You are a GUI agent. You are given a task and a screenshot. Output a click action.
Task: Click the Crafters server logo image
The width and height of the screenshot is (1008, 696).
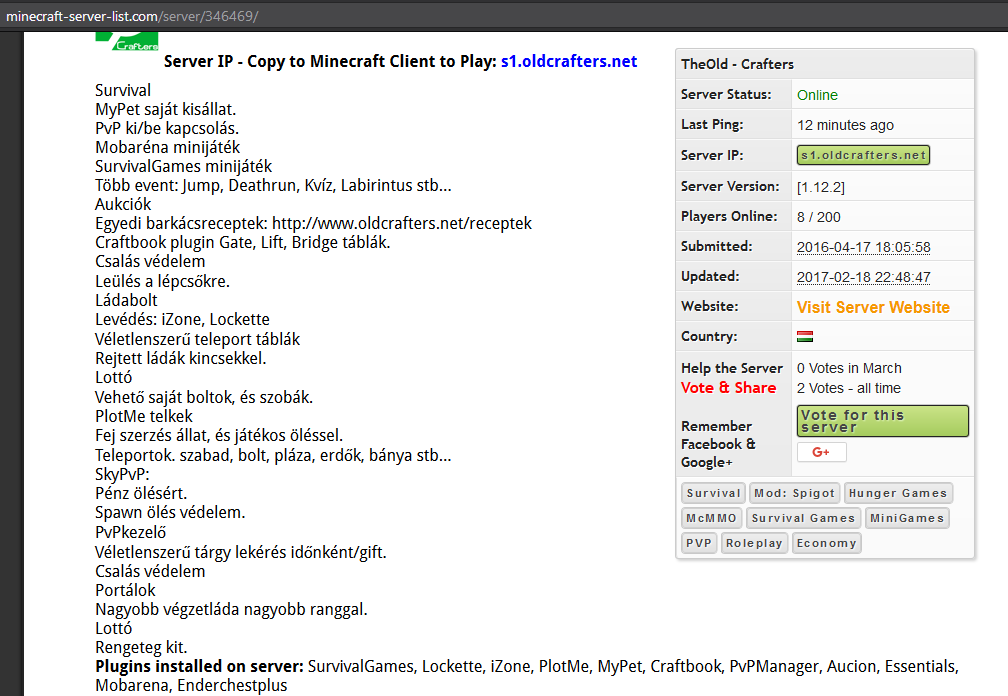[127, 42]
